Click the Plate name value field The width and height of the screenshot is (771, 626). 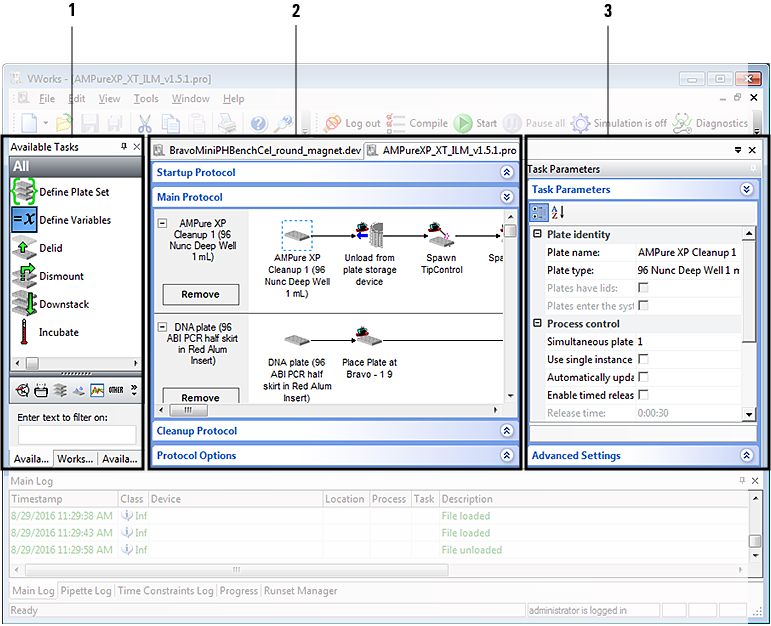(x=688, y=252)
